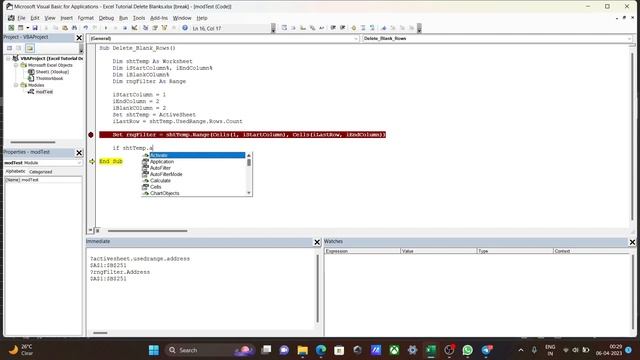Screen dimensions: 640x360
Task: Open WhatsApp from the taskbar
Action: (x=467, y=350)
